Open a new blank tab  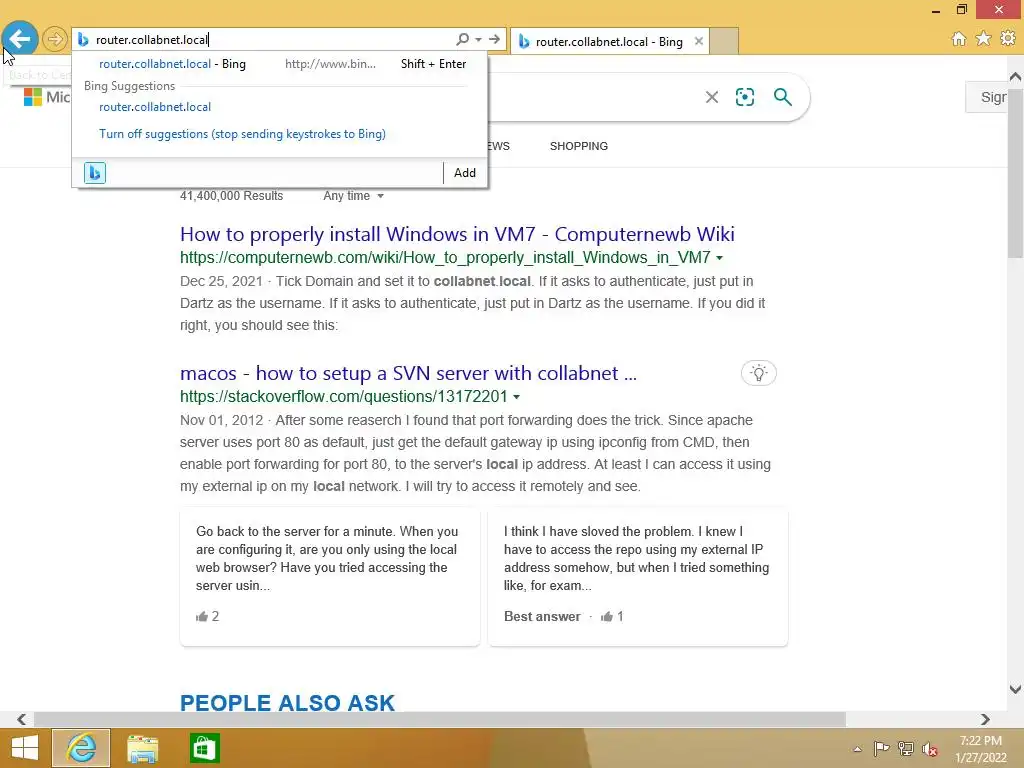(724, 41)
